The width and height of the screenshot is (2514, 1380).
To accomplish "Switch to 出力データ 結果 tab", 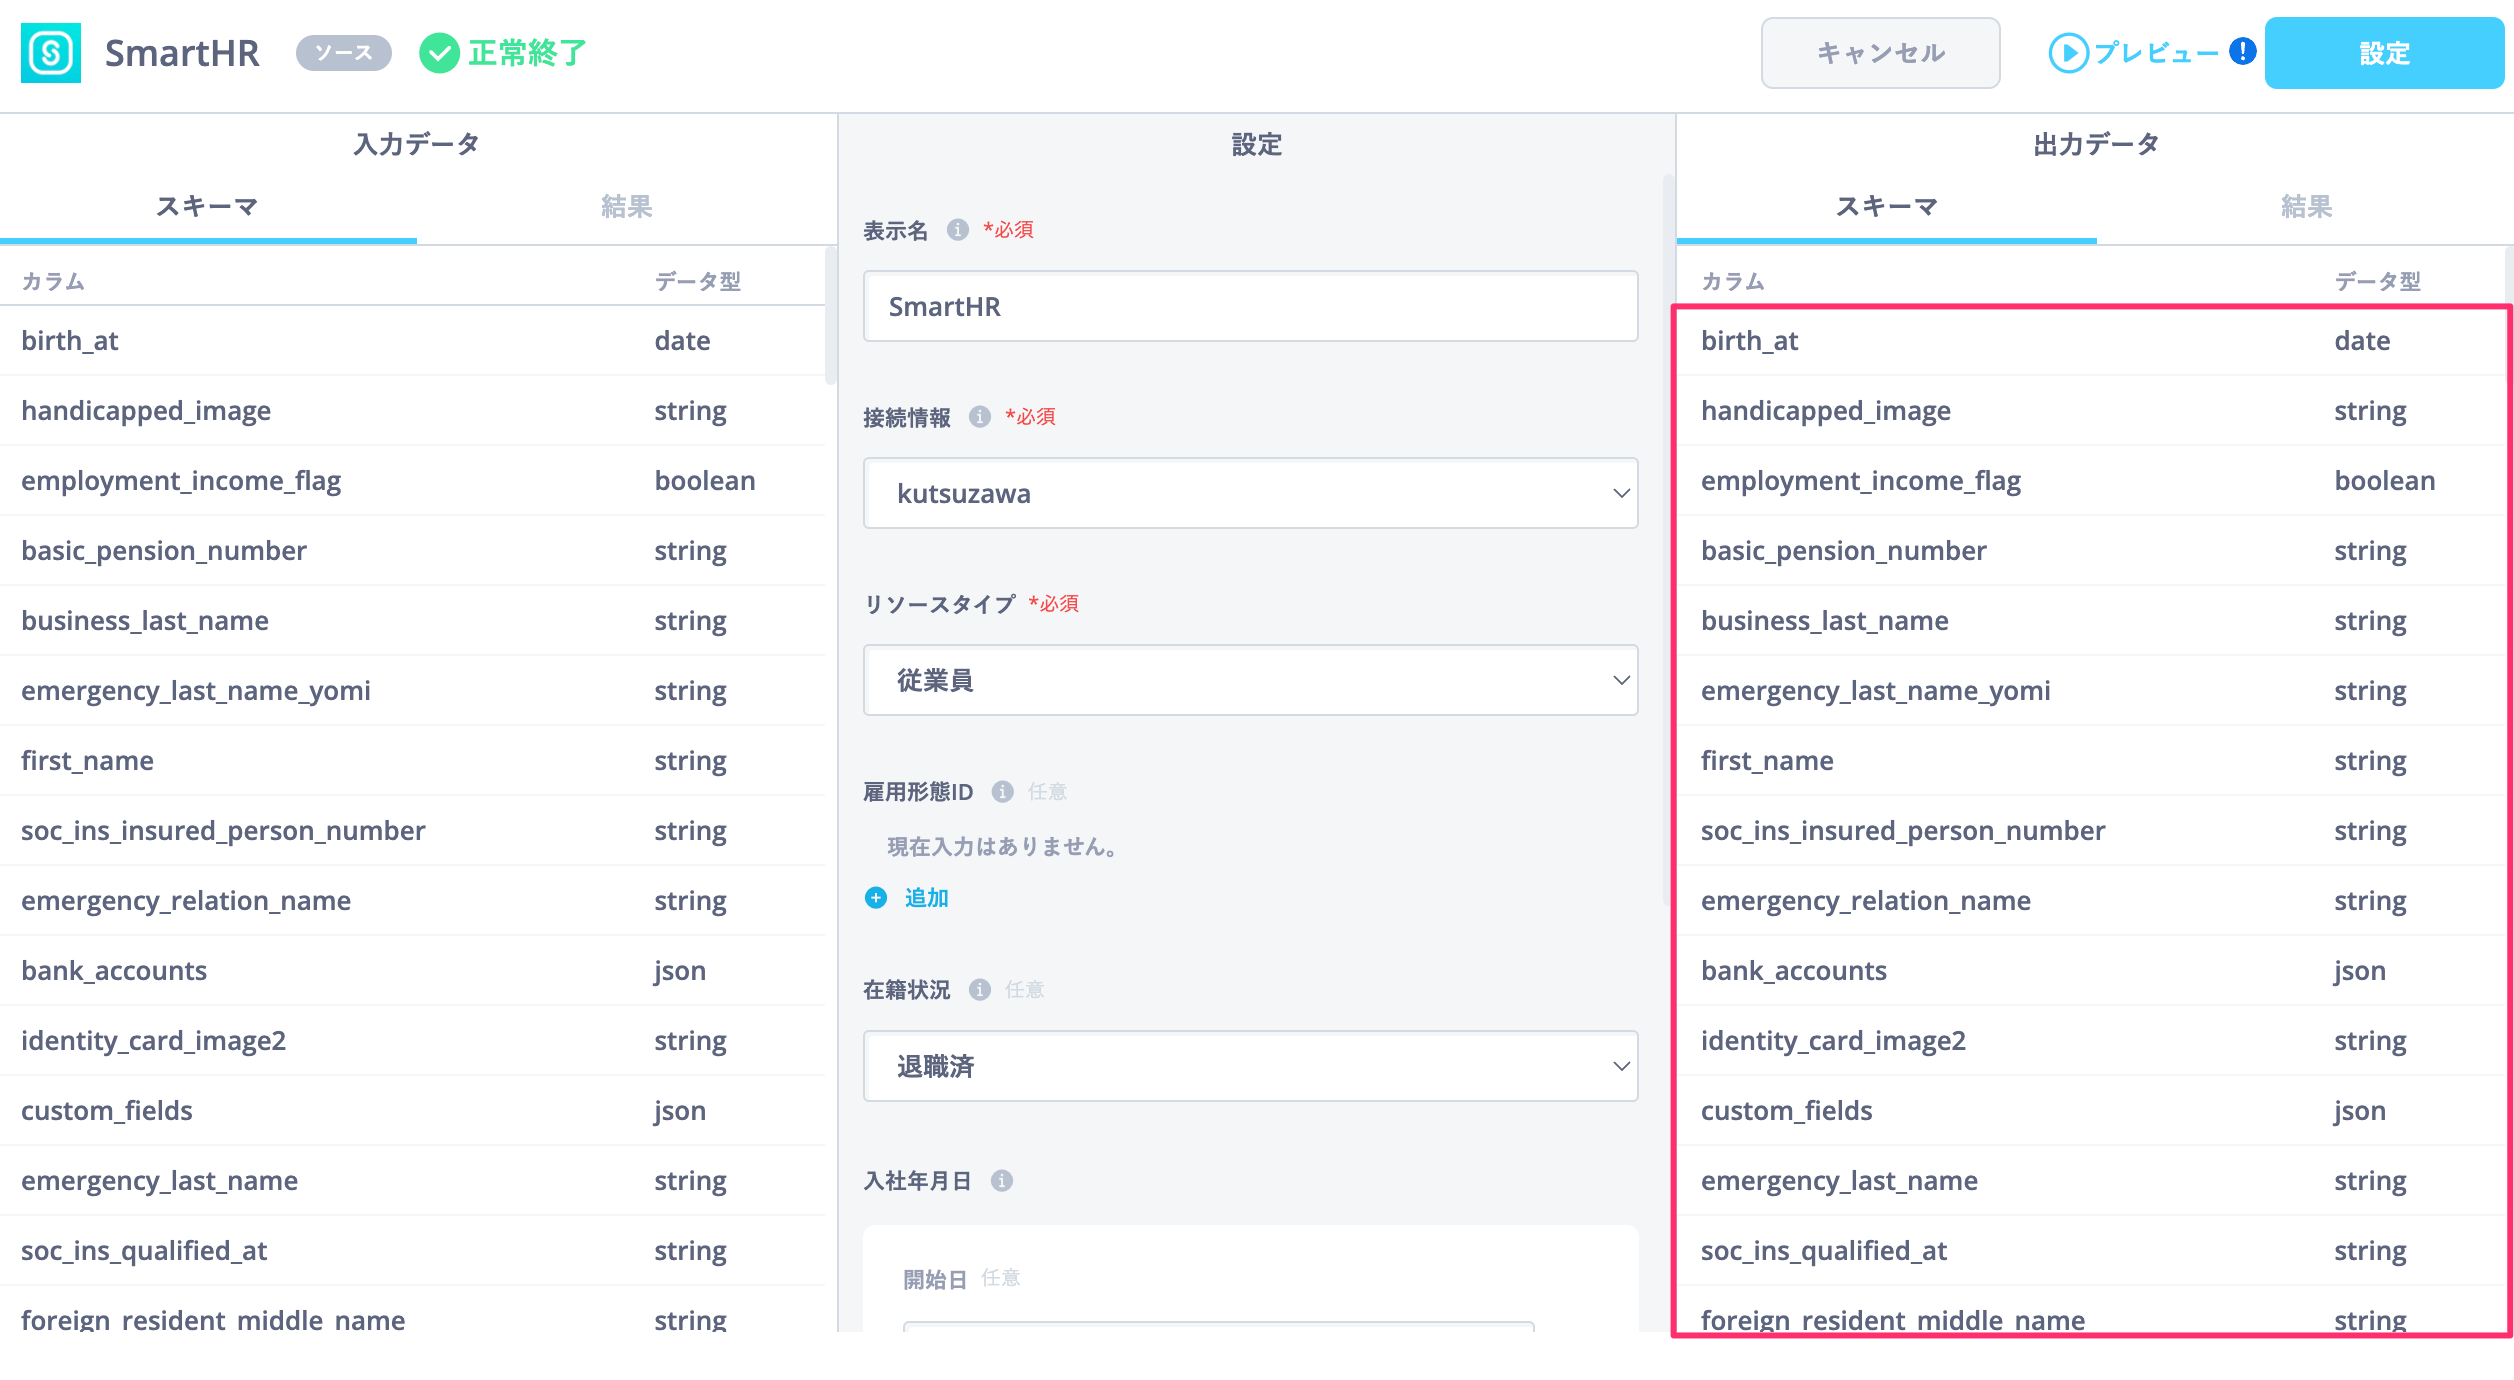I will (2306, 207).
